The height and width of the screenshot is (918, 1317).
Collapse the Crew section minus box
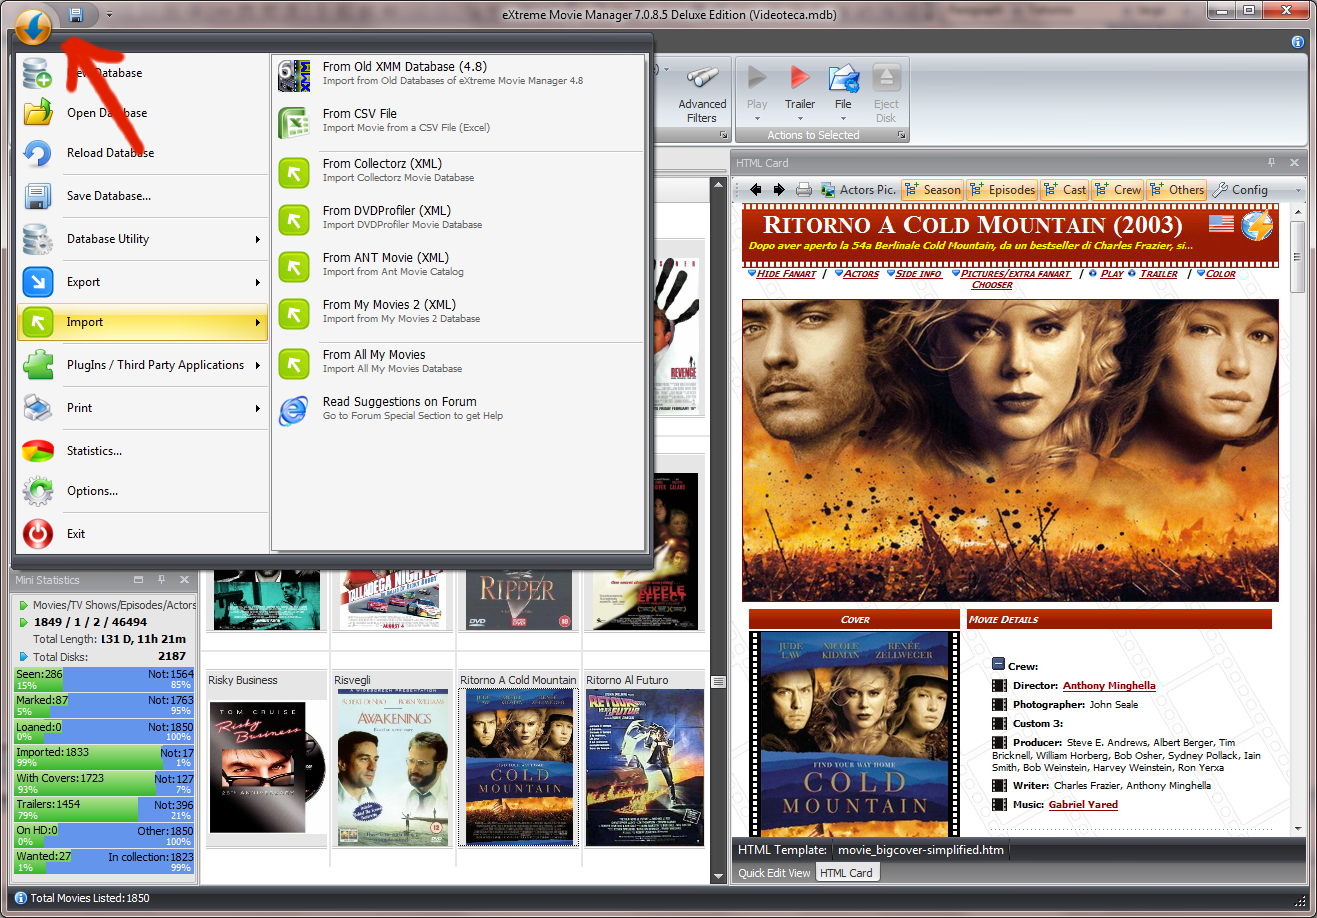pos(998,664)
